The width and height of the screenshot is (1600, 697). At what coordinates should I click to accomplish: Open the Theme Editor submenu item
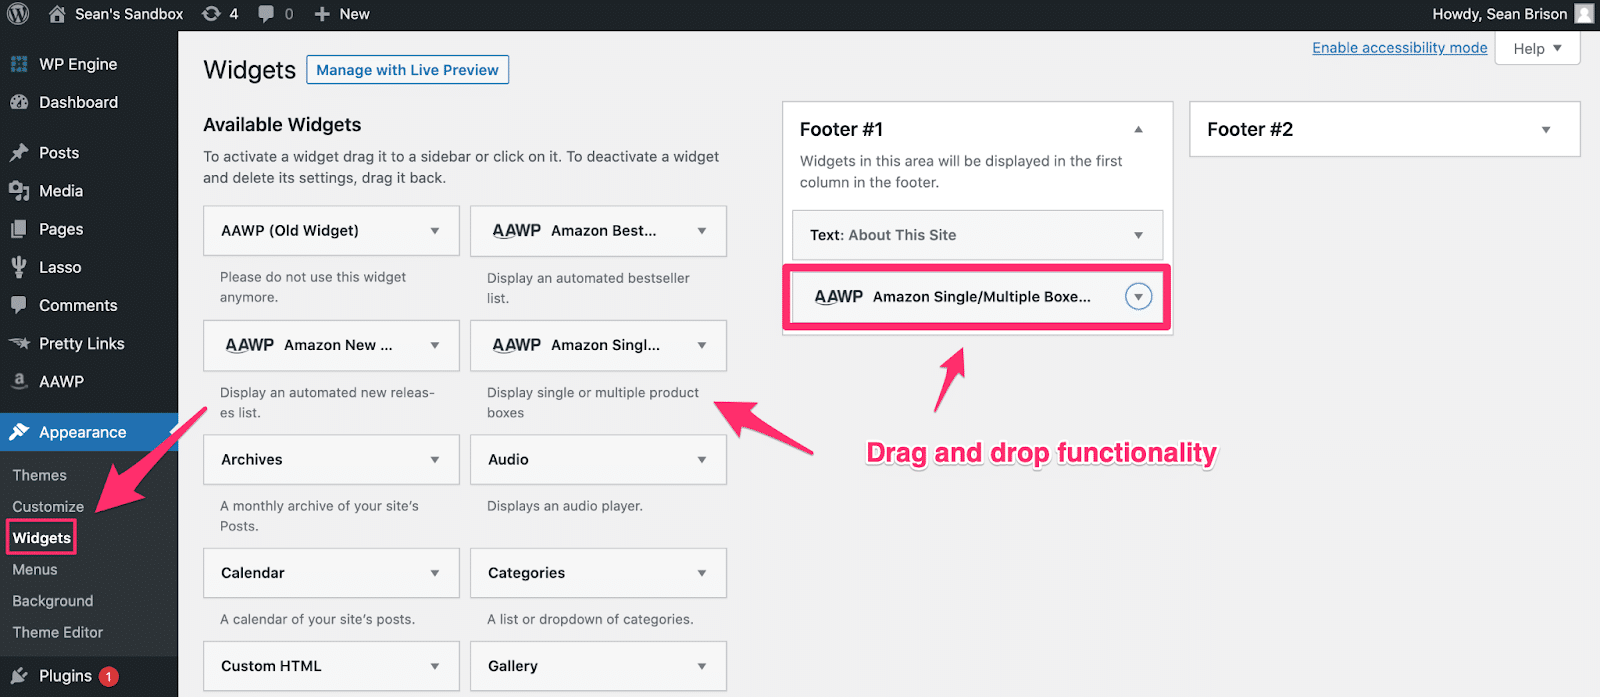58,633
